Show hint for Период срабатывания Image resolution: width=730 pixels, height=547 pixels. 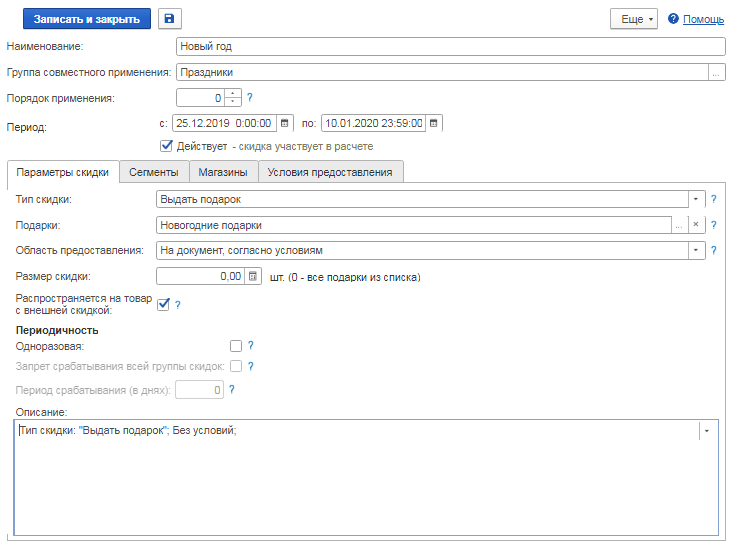coord(232,390)
